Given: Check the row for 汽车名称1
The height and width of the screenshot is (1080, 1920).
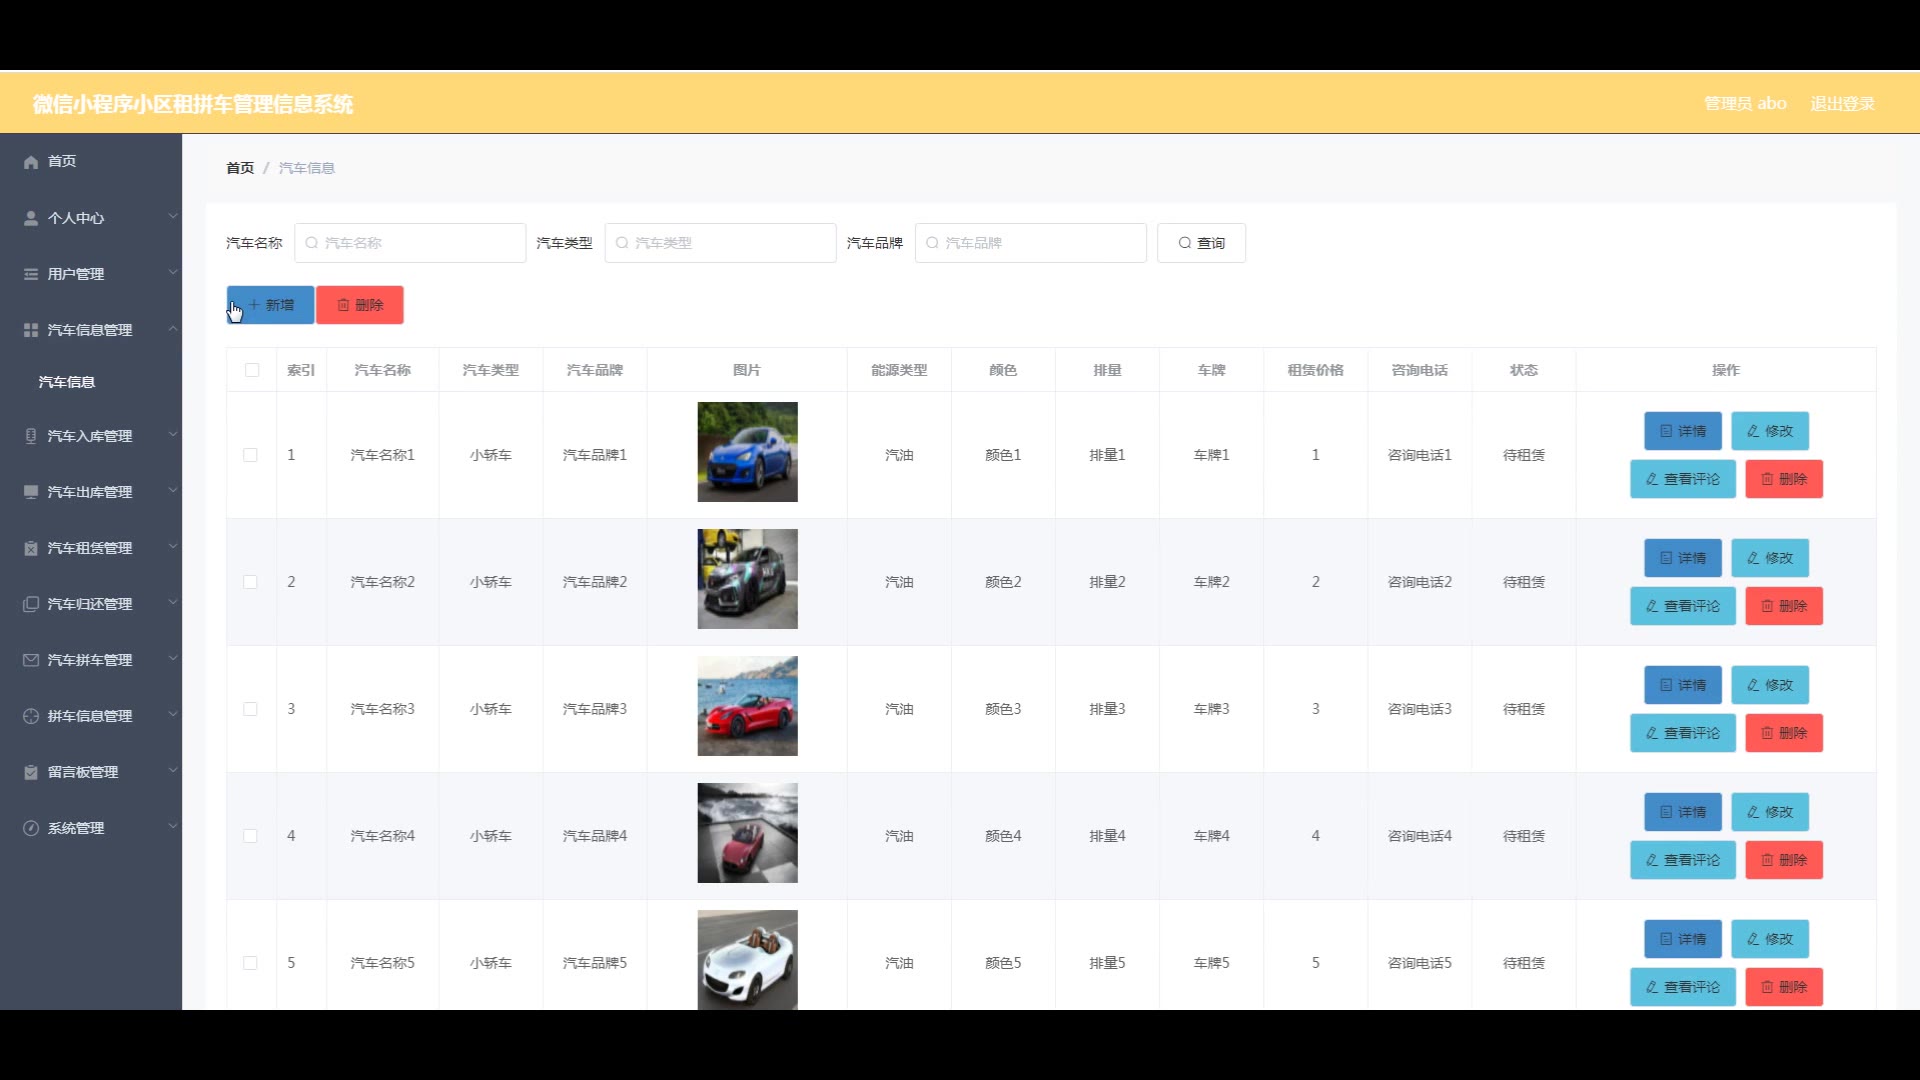Looking at the screenshot, I should 251,455.
